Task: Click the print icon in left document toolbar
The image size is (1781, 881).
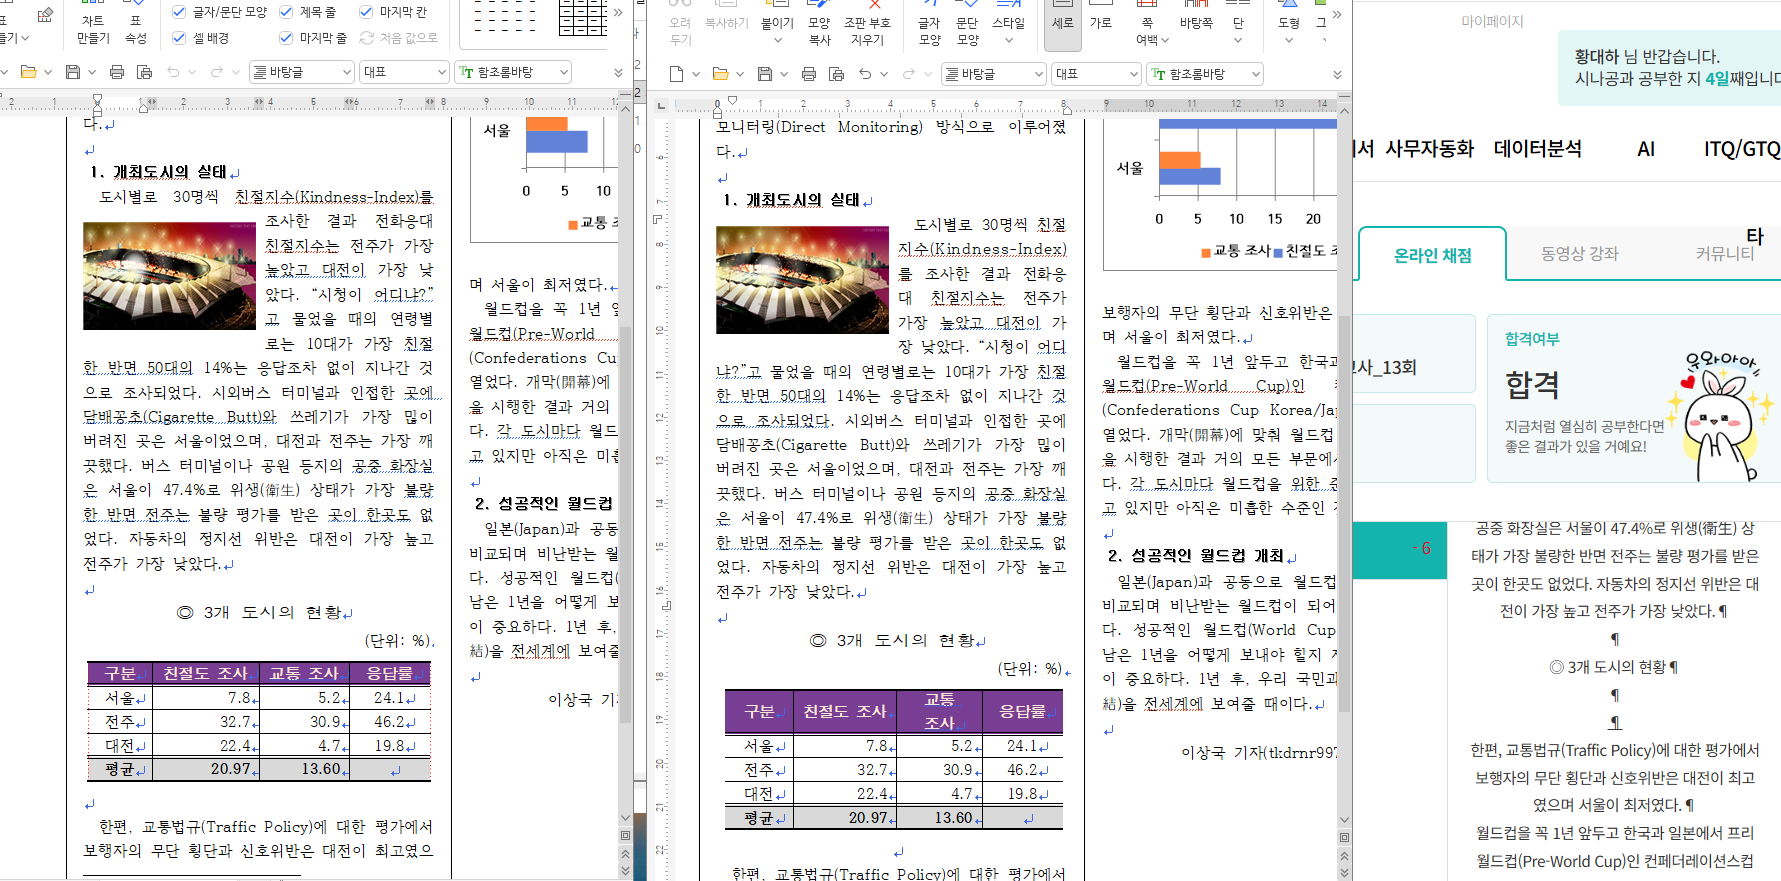Action: point(117,72)
